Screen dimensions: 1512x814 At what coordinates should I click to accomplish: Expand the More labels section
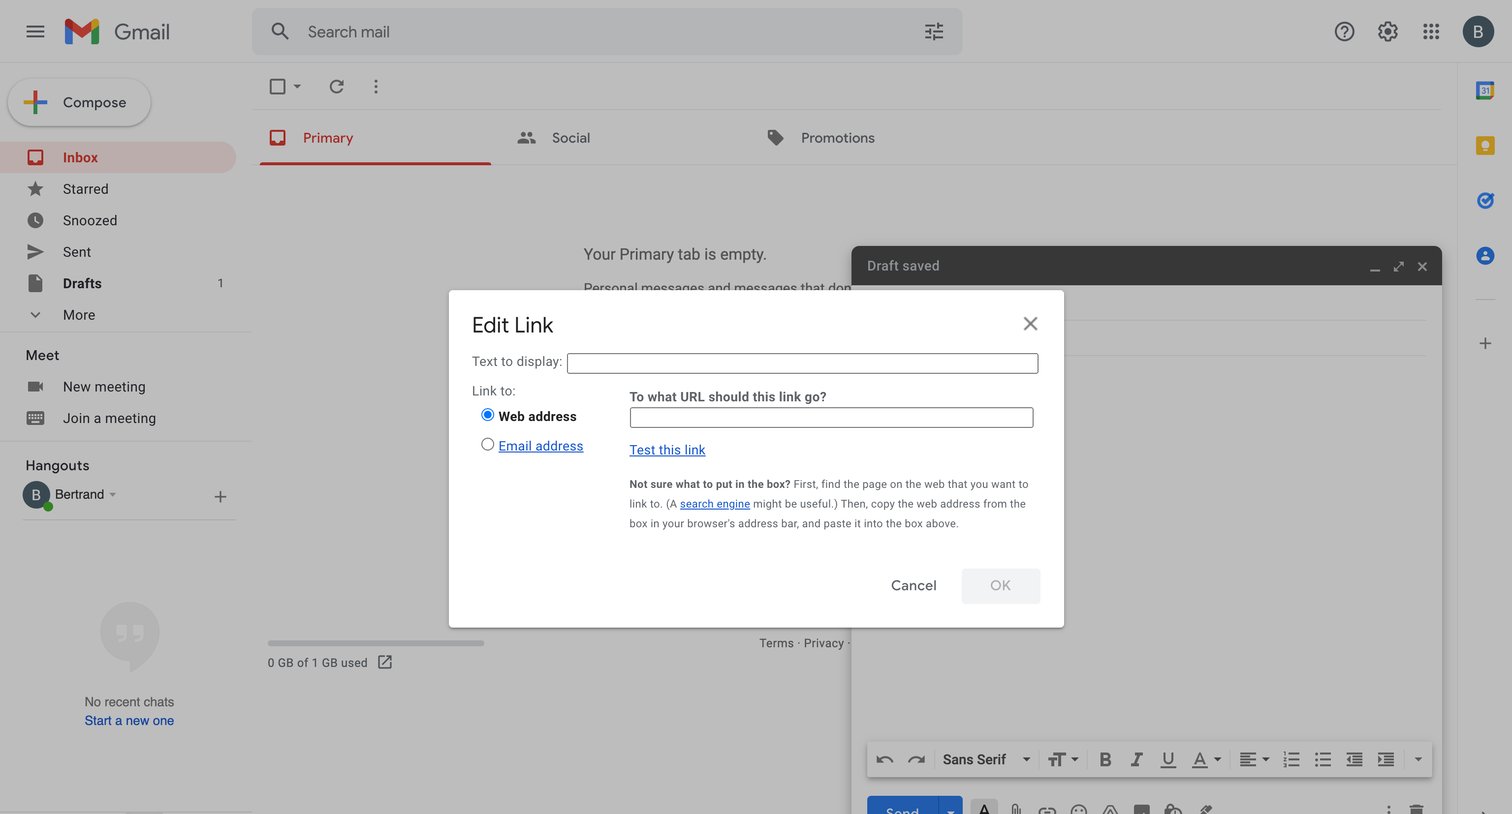coord(79,315)
